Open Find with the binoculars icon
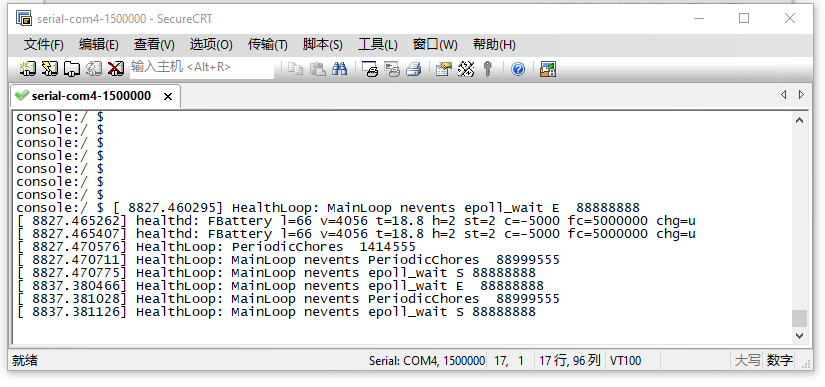 [339, 69]
